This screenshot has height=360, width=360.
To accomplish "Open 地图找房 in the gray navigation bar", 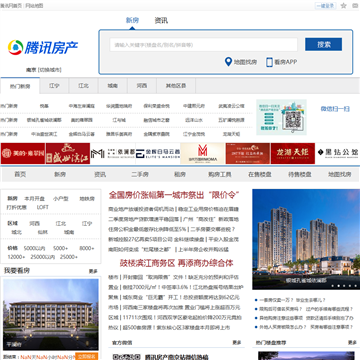I will click(340, 174).
